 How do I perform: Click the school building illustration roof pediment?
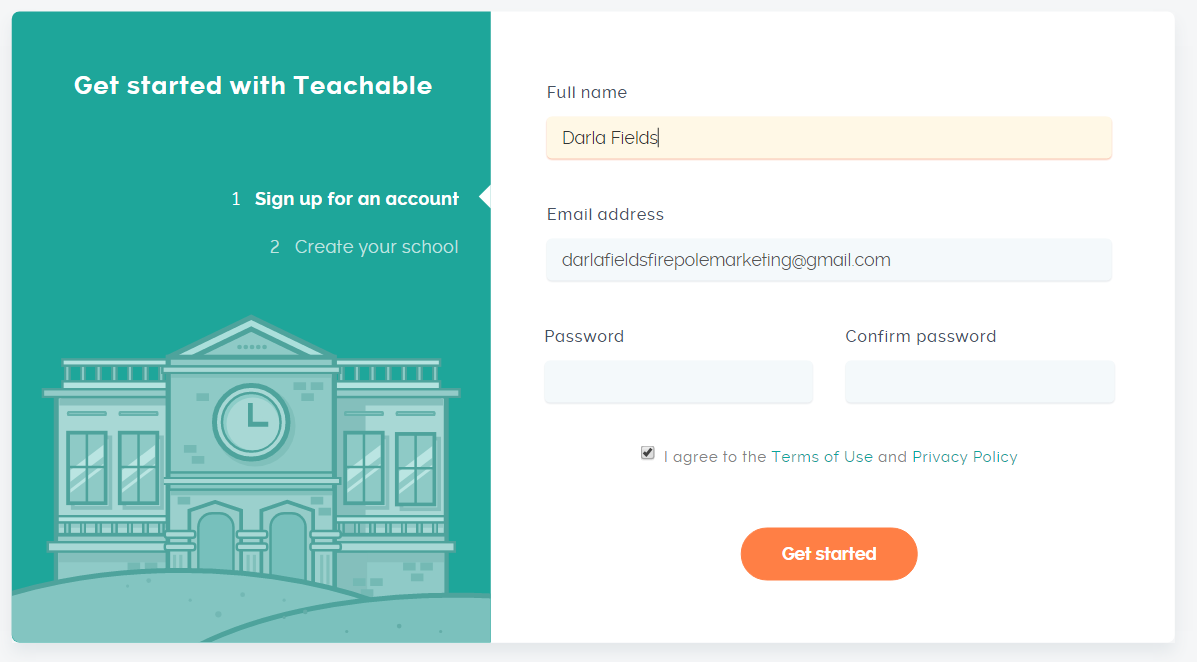click(251, 338)
